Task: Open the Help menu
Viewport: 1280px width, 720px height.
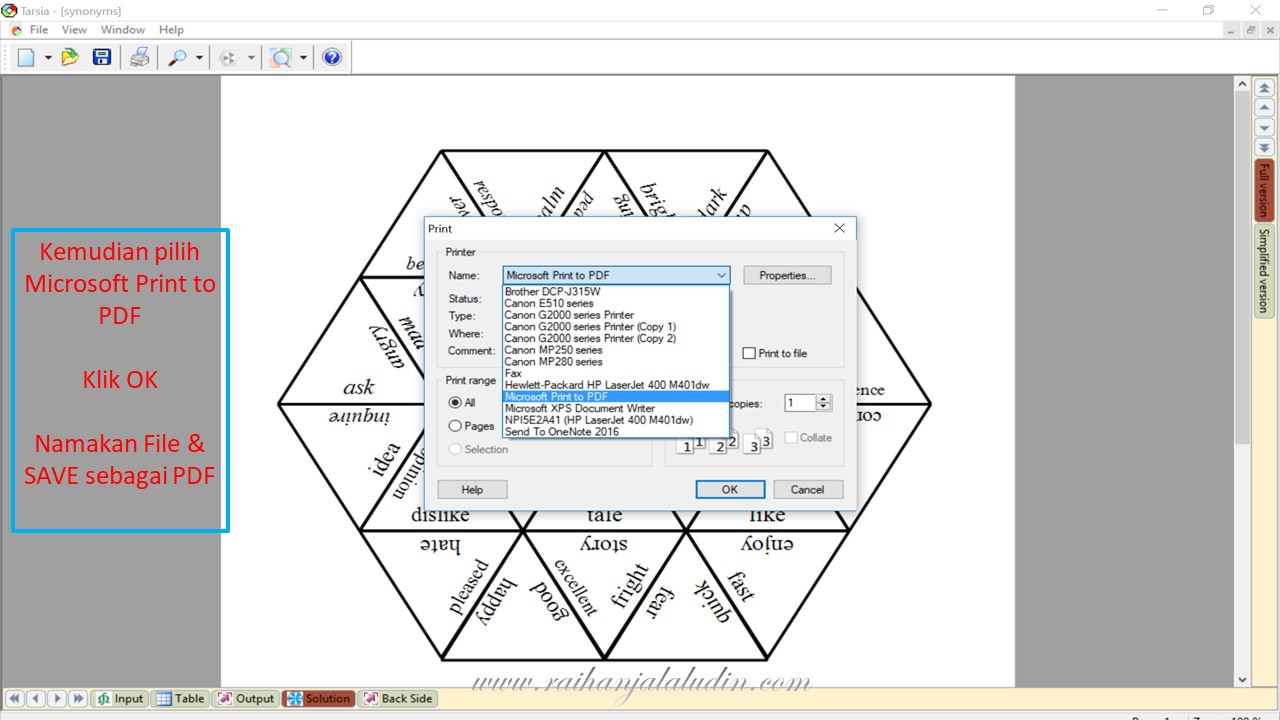Action: [x=171, y=30]
